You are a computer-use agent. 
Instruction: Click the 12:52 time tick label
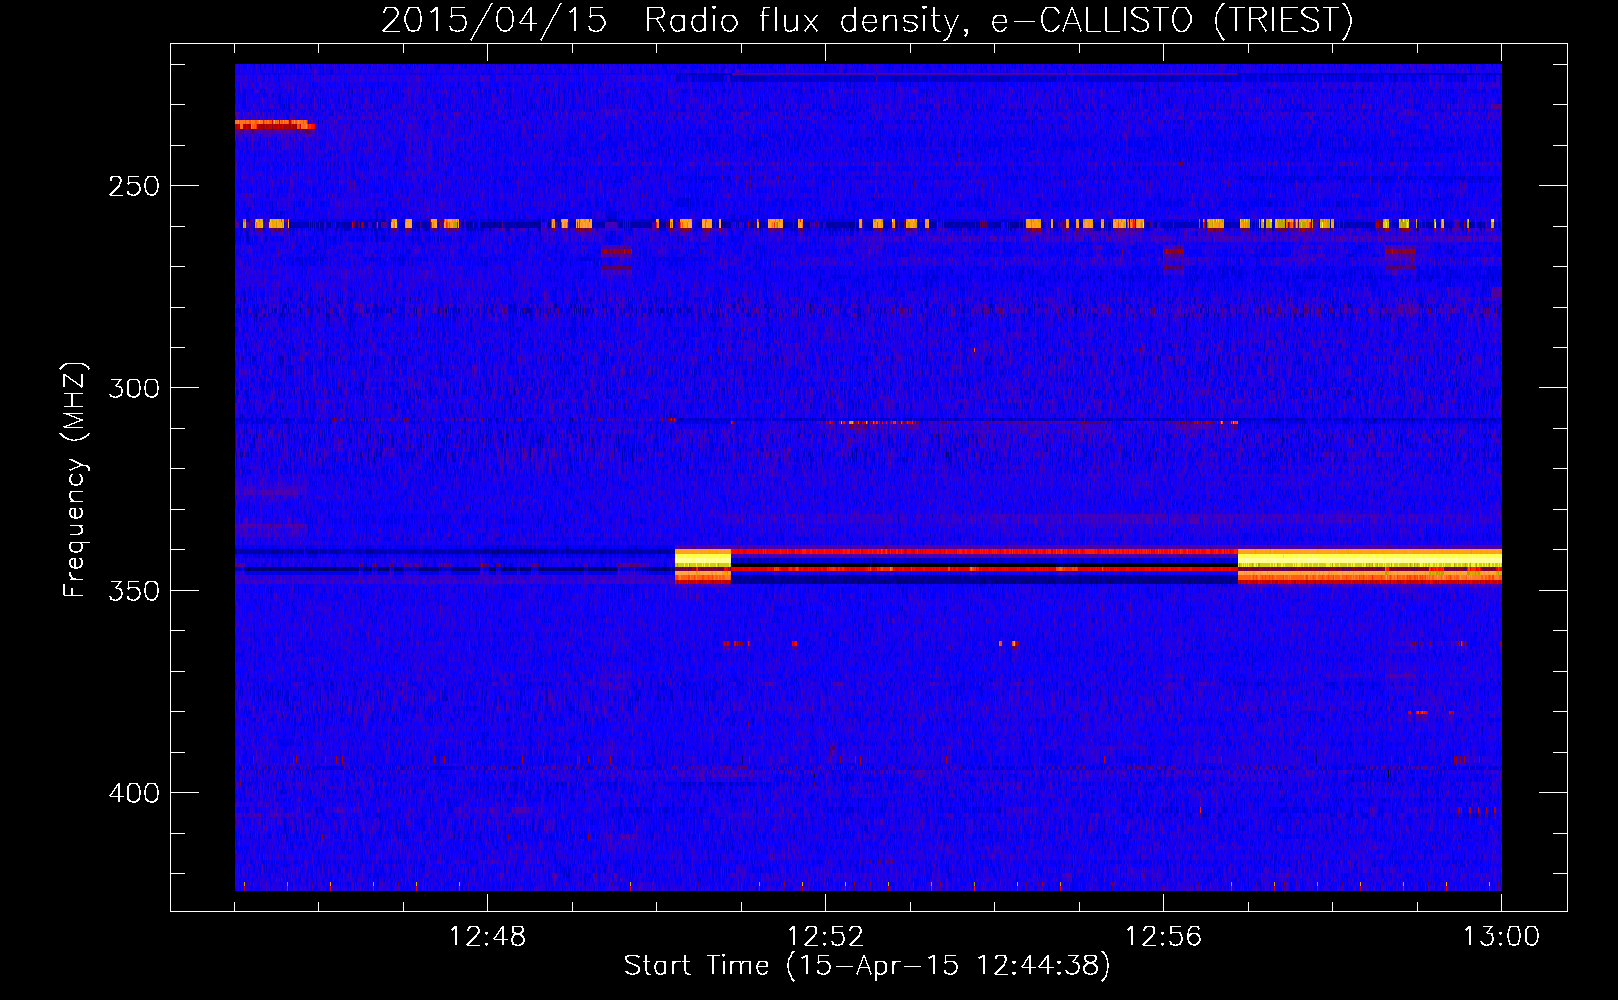[825, 937]
